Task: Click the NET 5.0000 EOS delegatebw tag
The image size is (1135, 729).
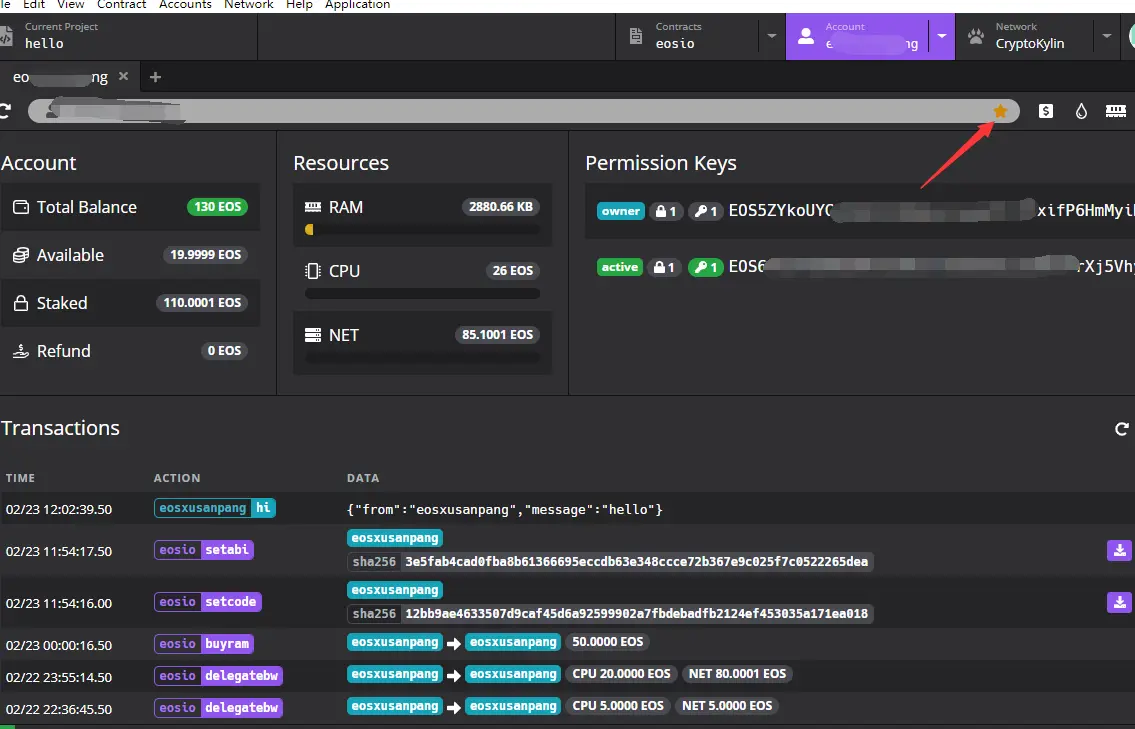Action: click(727, 706)
